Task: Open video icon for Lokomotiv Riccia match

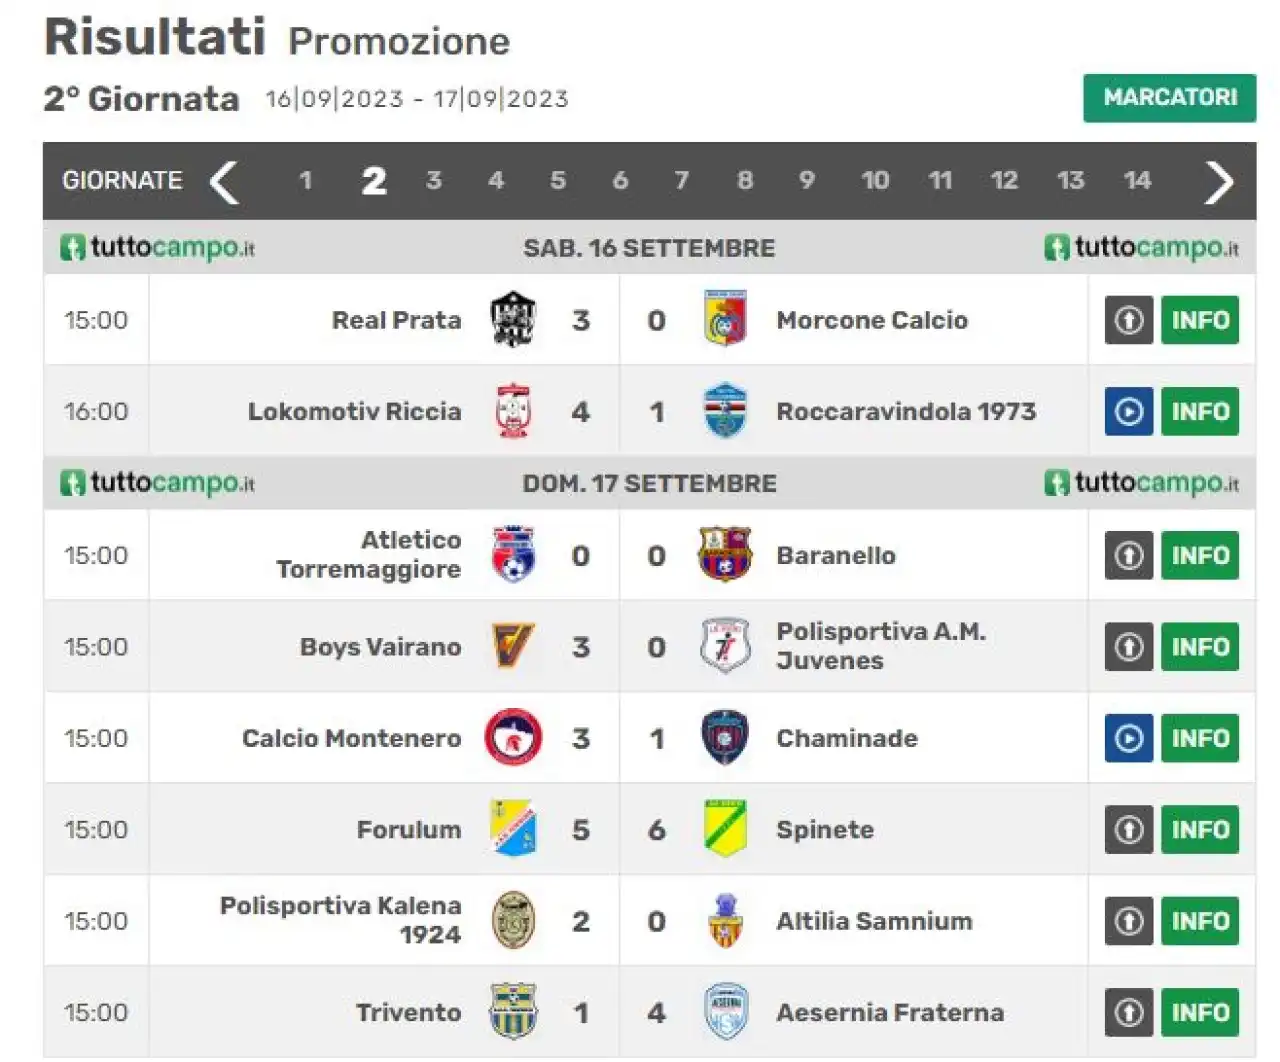Action: coord(1129,411)
